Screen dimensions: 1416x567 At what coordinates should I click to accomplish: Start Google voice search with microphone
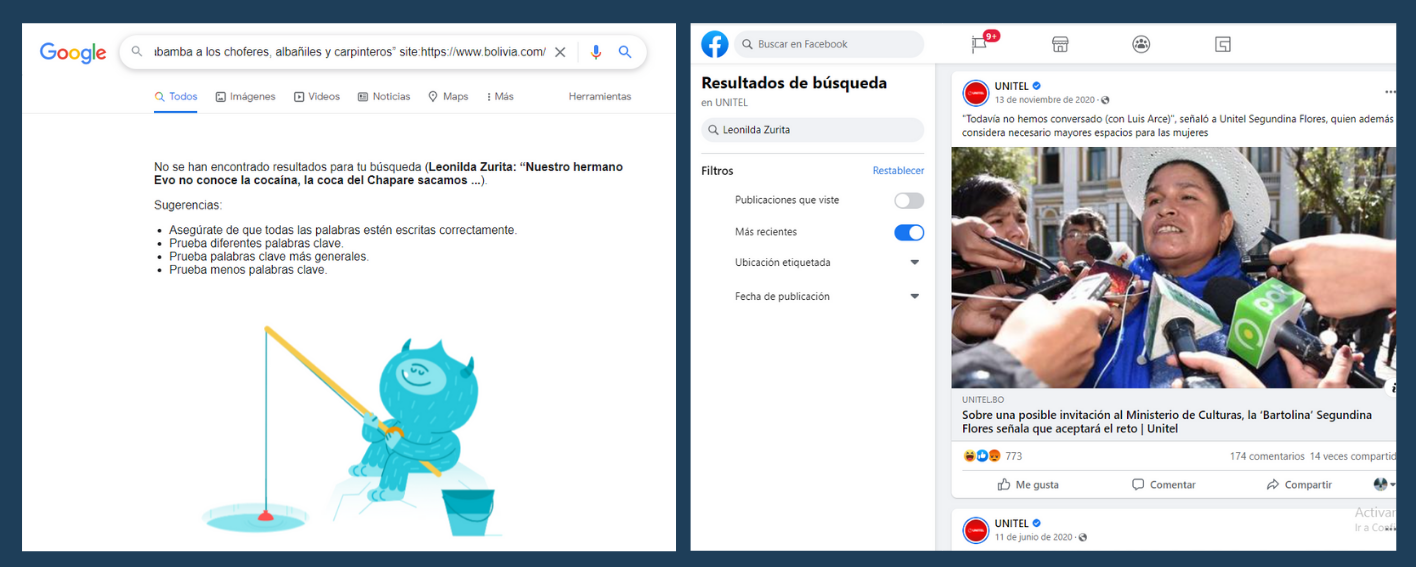point(596,52)
